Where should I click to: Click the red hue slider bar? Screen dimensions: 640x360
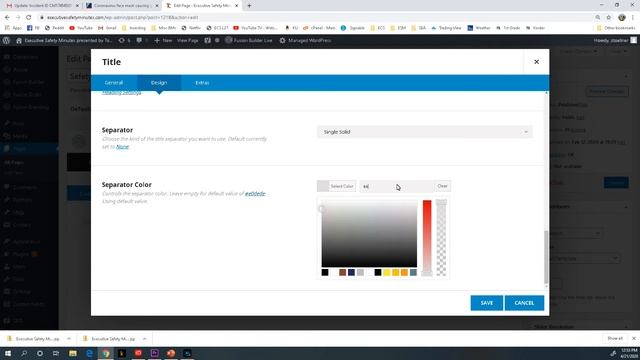click(427, 238)
